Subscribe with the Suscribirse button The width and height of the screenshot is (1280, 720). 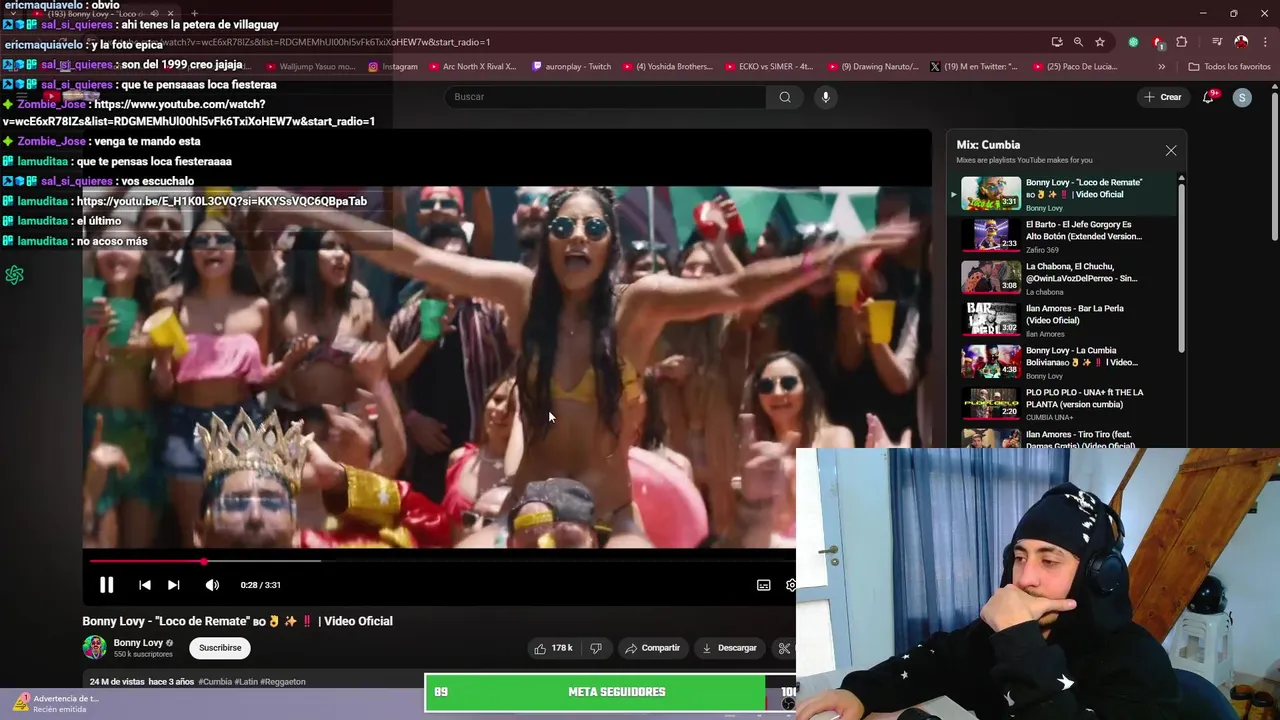pyautogui.click(x=220, y=648)
